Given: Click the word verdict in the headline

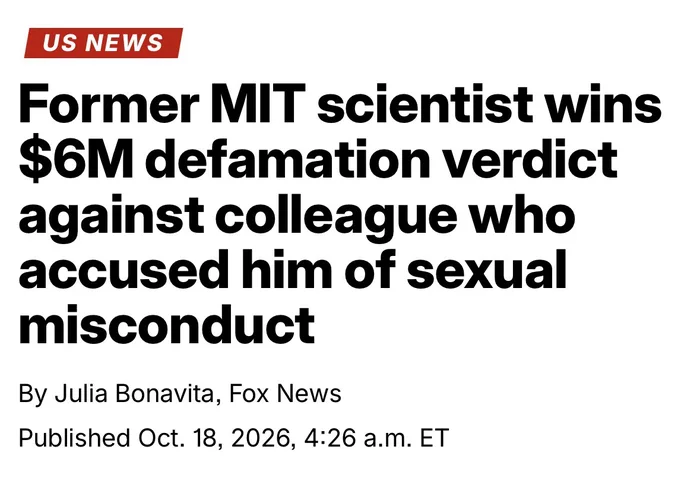Looking at the screenshot, I should [530, 159].
